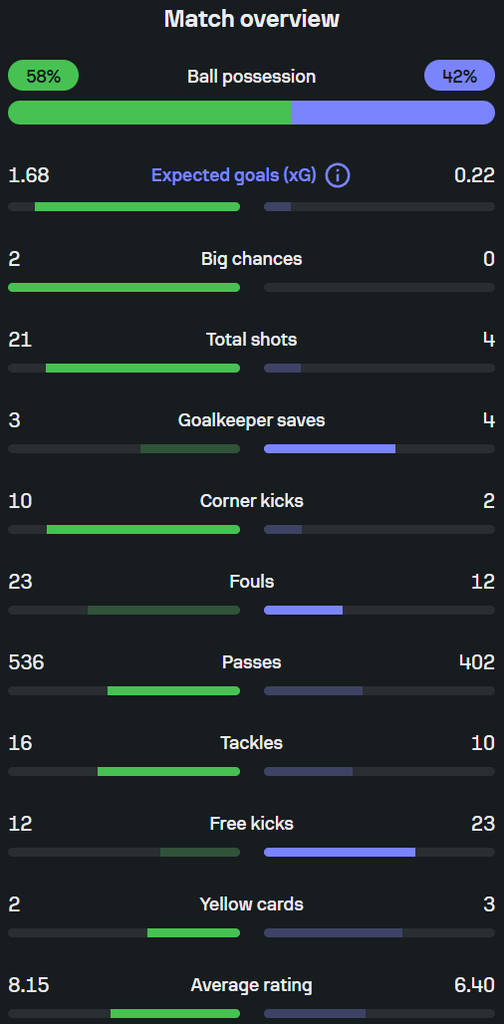Click the Big chances label
The image size is (504, 1024).
click(x=251, y=259)
